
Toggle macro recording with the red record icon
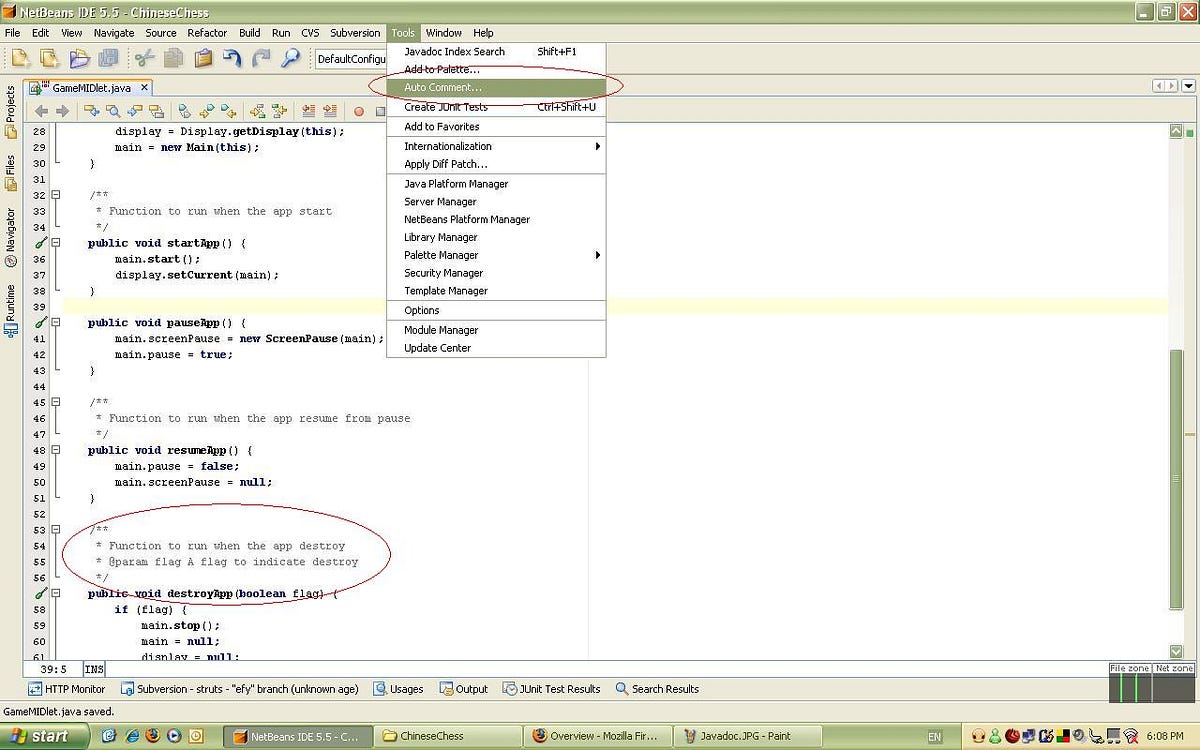tap(360, 111)
